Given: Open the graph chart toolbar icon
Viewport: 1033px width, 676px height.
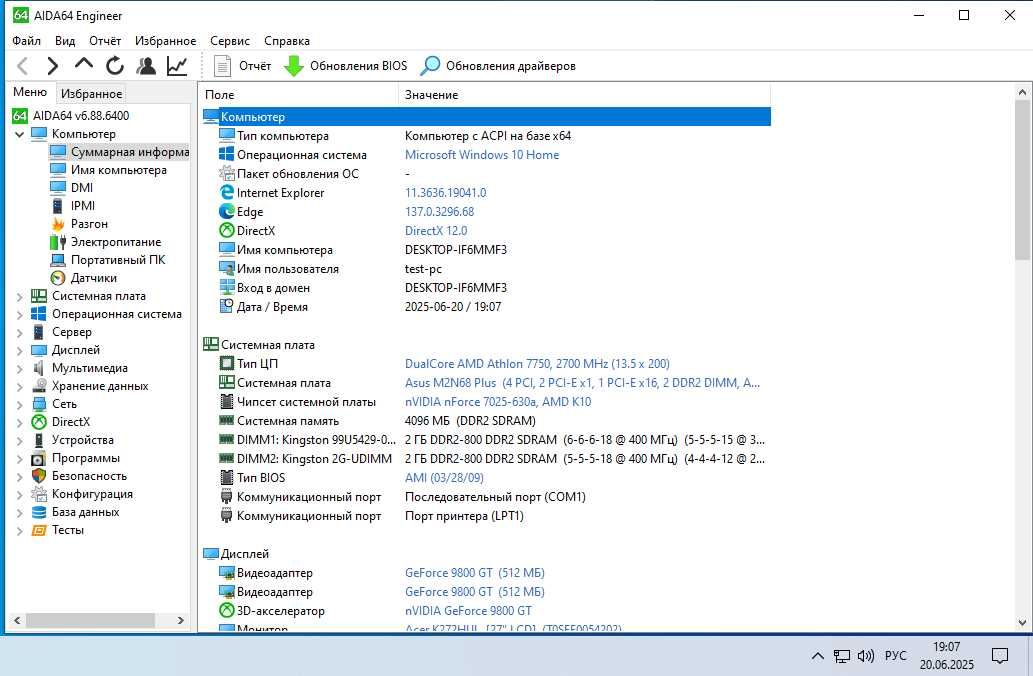Looking at the screenshot, I should 177,66.
